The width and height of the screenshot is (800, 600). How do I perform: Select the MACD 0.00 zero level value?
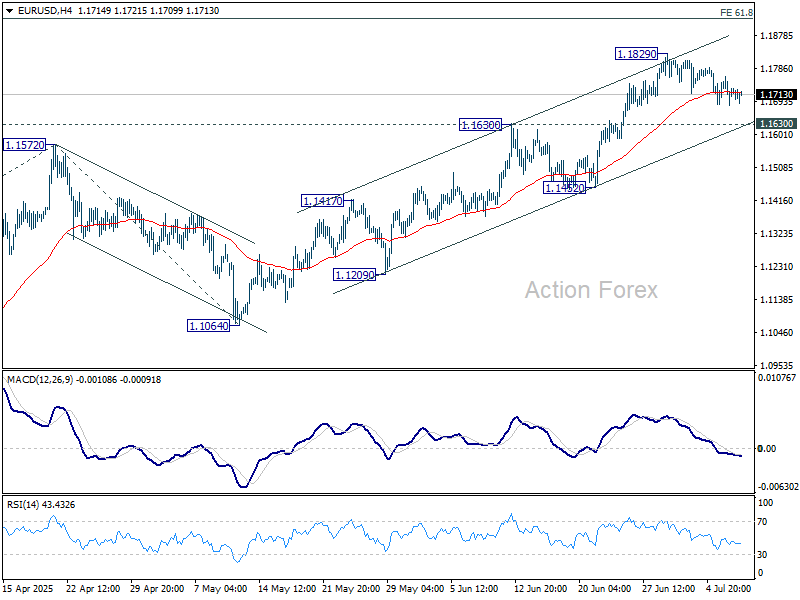coord(768,448)
